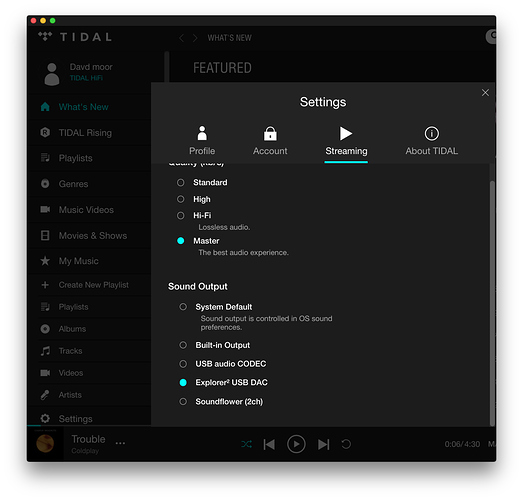Click the My Music star icon
Viewport: 523px width, 500px height.
click(45, 261)
